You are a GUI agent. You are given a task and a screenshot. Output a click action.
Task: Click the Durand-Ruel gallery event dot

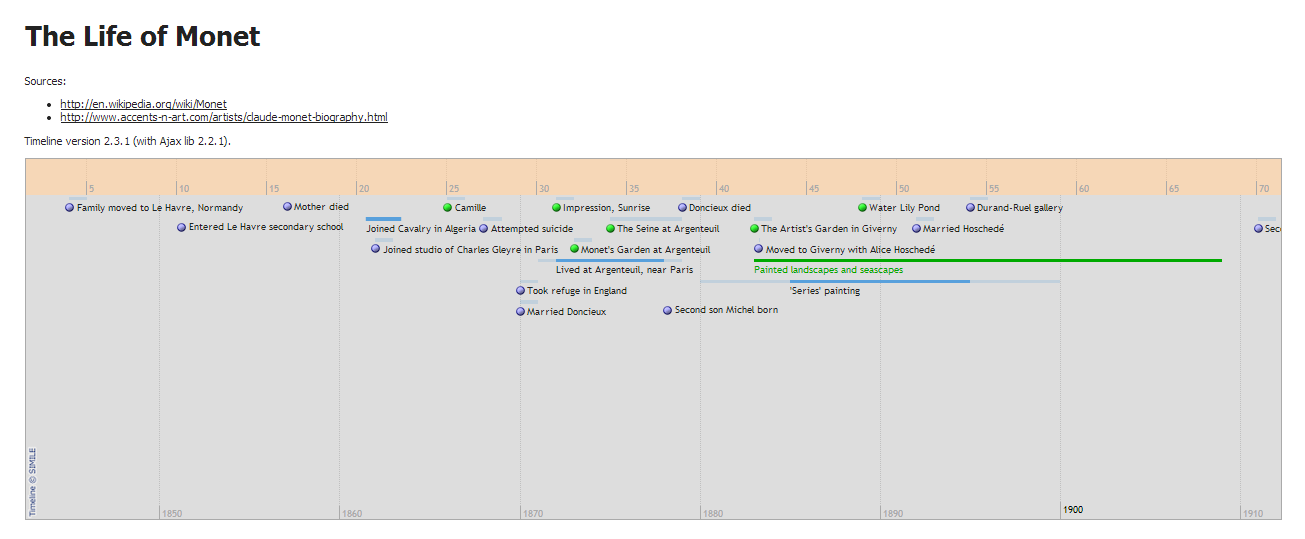click(x=970, y=208)
